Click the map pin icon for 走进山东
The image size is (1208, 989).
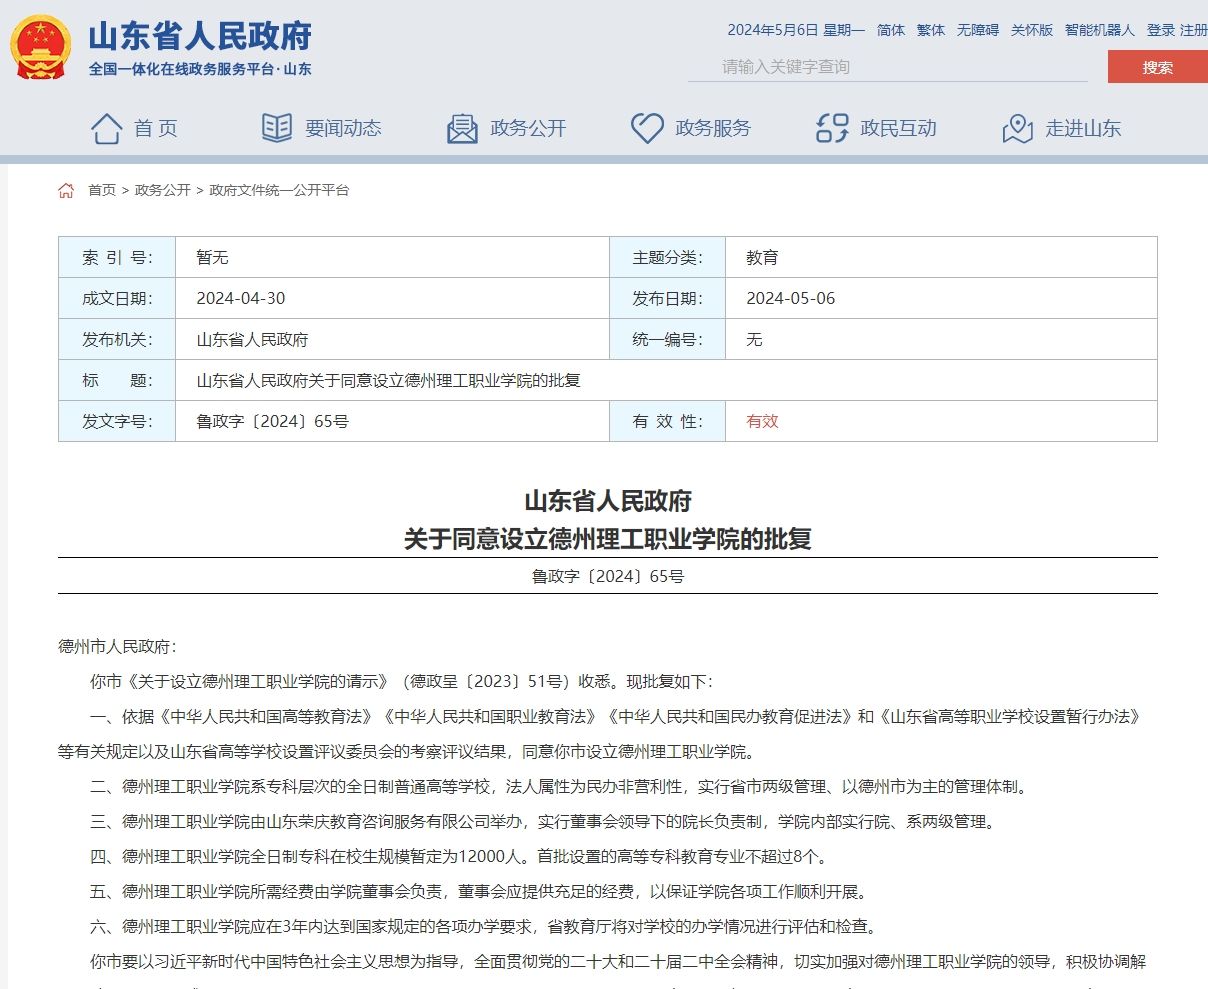[1017, 128]
